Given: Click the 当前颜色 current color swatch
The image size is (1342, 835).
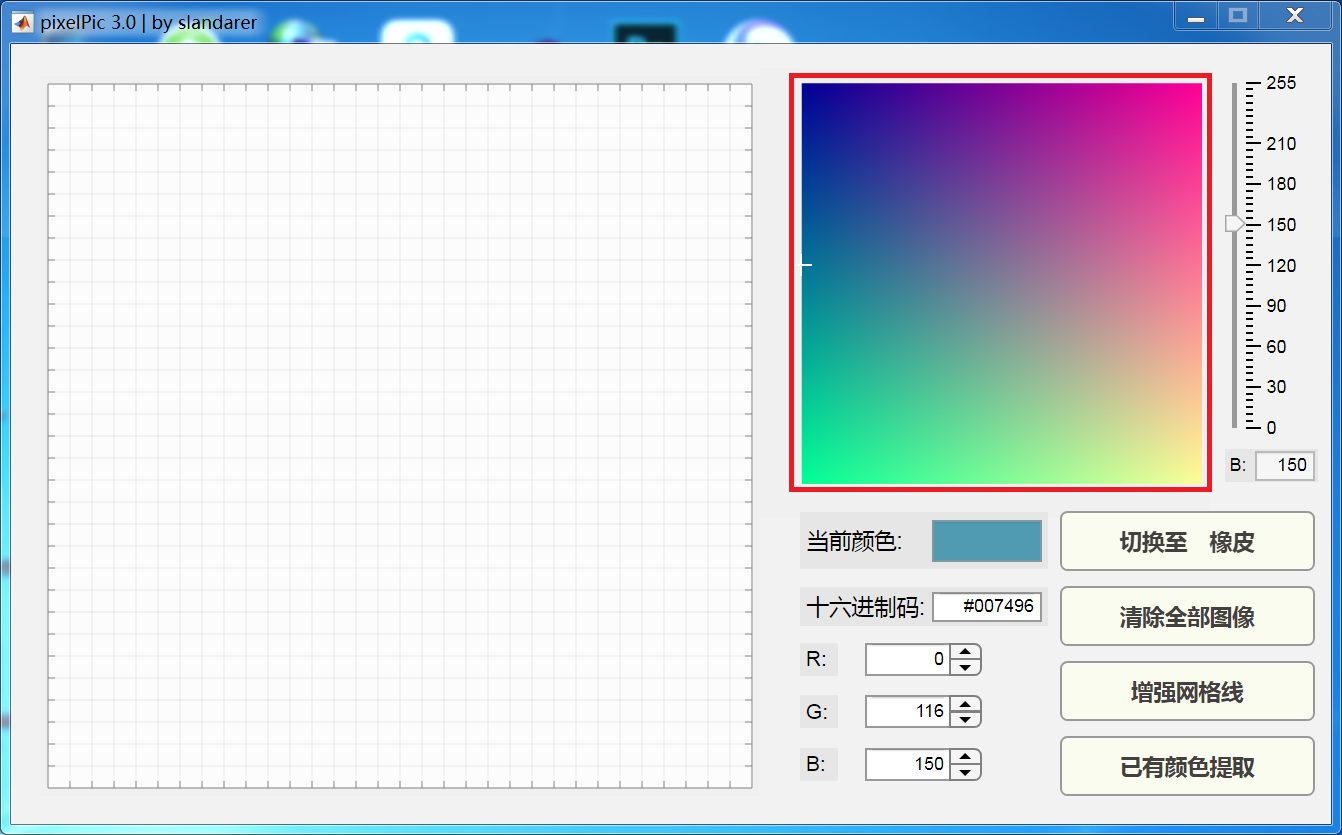Looking at the screenshot, I should pyautogui.click(x=985, y=541).
